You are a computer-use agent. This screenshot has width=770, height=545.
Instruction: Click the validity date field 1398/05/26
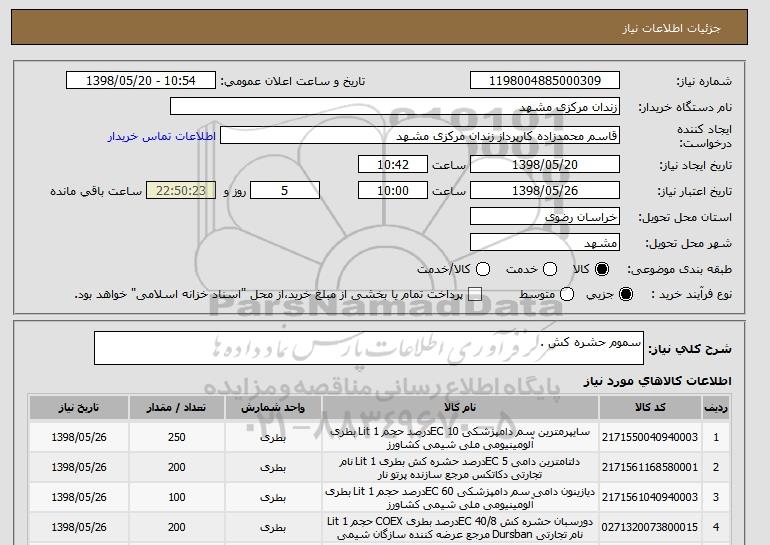[x=545, y=191]
